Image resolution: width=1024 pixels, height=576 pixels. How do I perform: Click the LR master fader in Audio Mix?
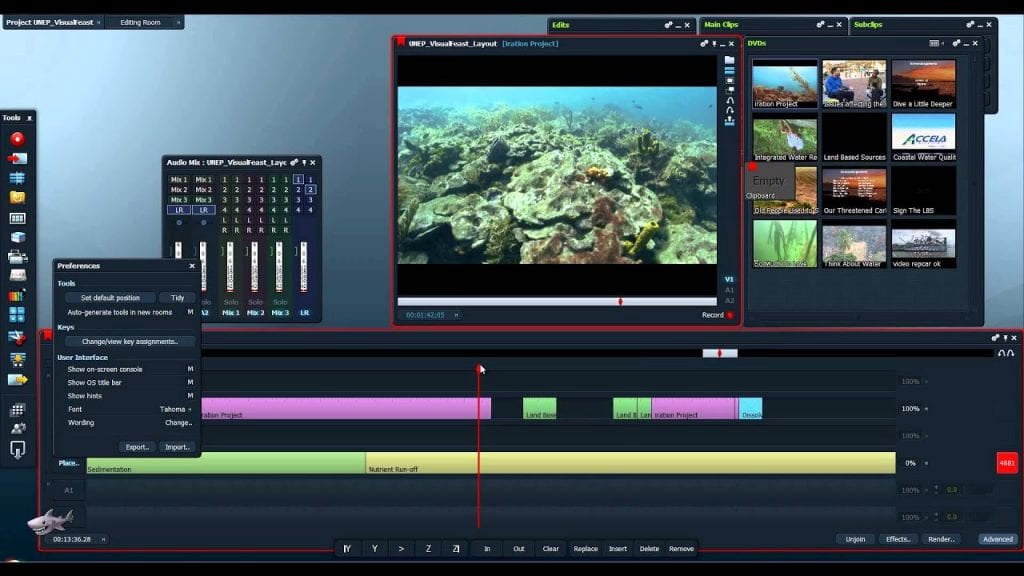(x=304, y=266)
